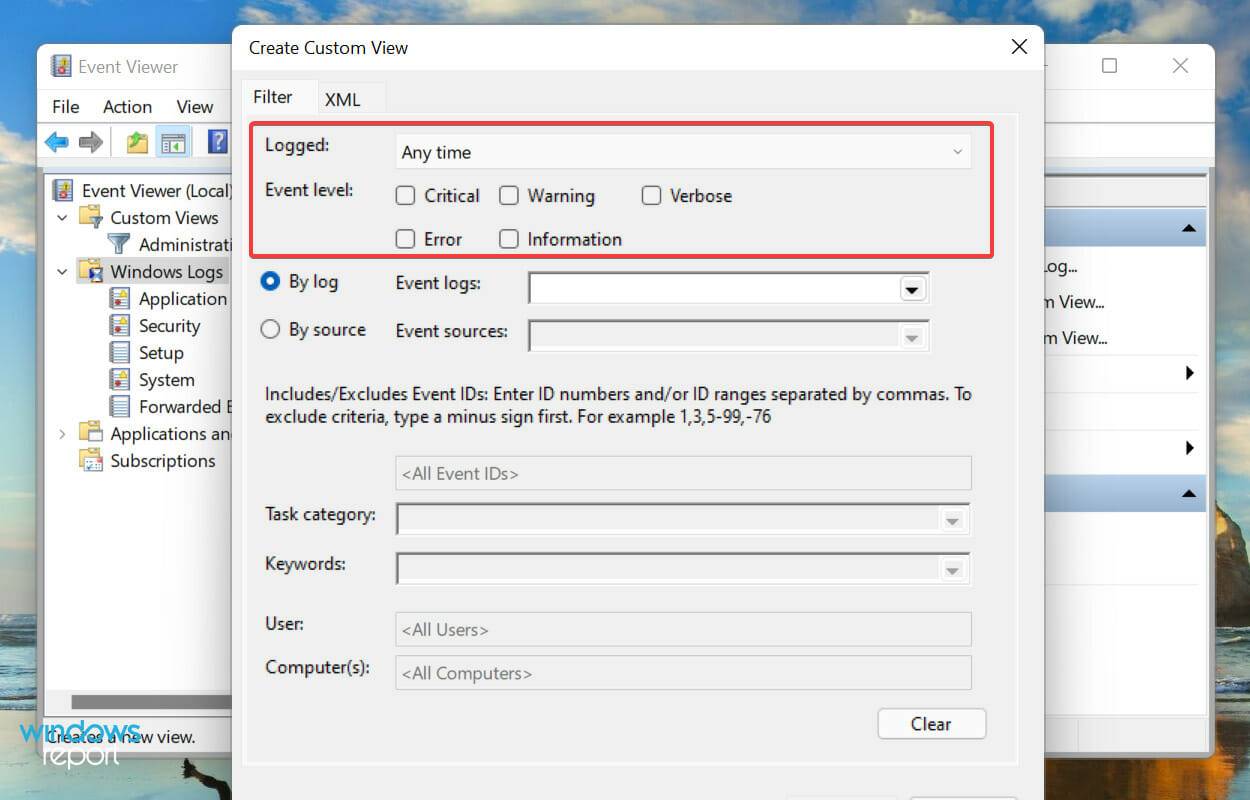Click the Forward navigation arrow

90,141
